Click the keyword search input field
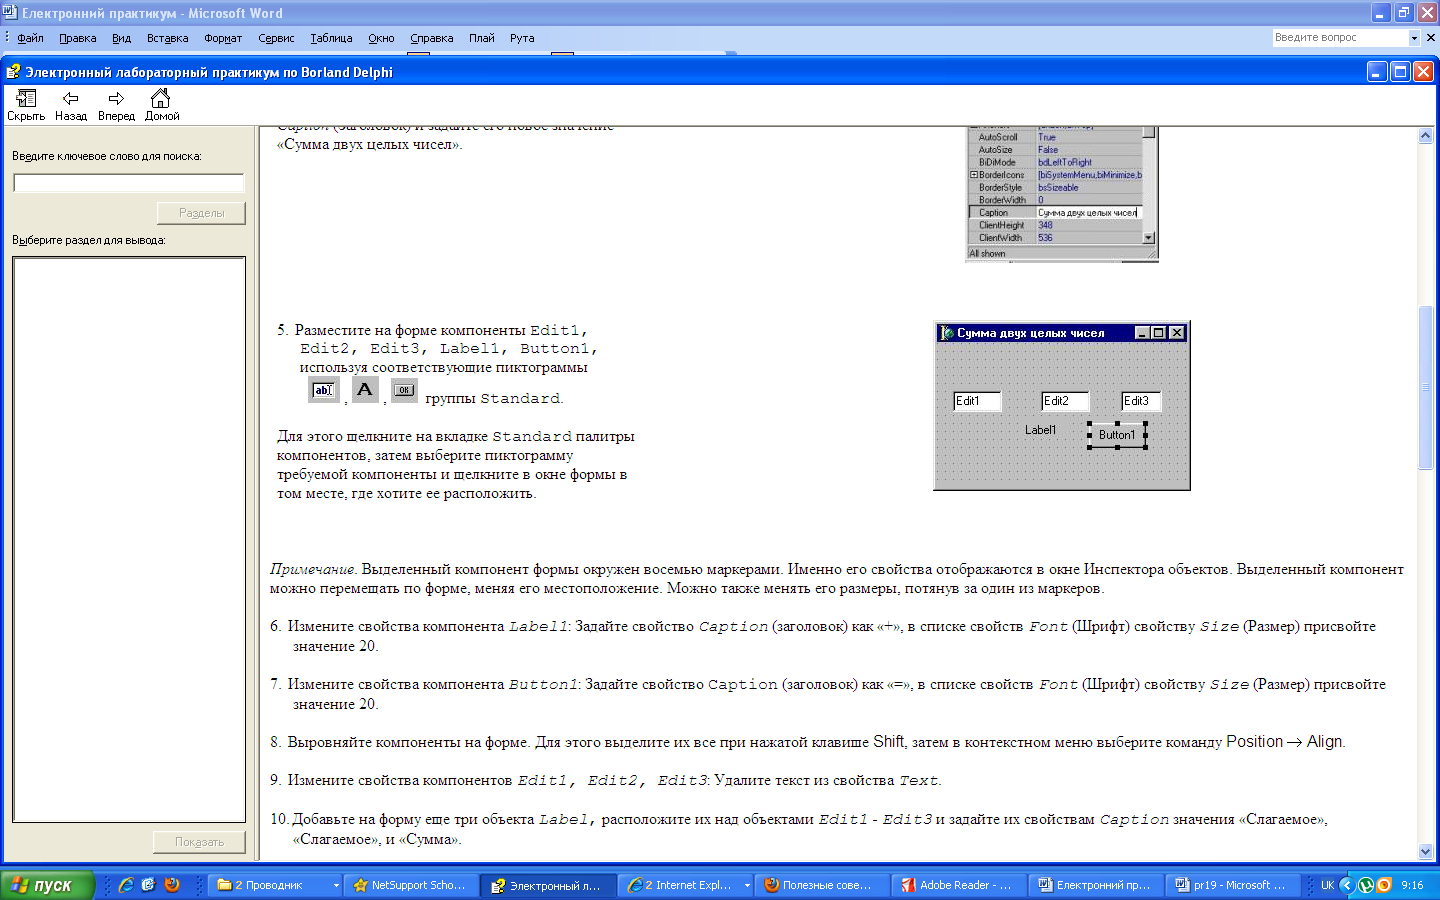This screenshot has width=1440, height=900. point(128,183)
